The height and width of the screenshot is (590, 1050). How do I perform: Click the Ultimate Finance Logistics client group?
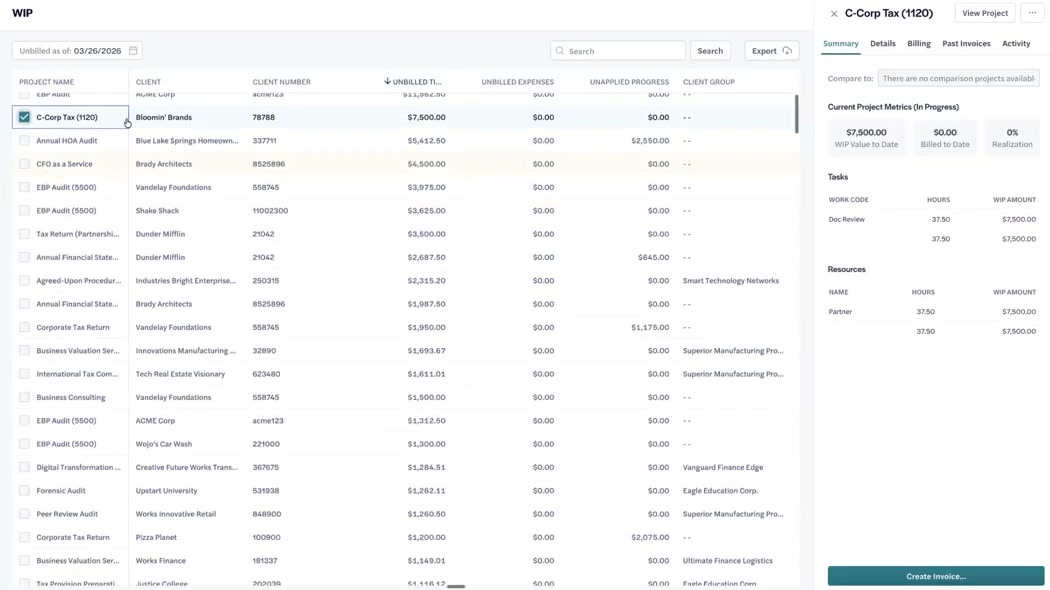[727, 561]
